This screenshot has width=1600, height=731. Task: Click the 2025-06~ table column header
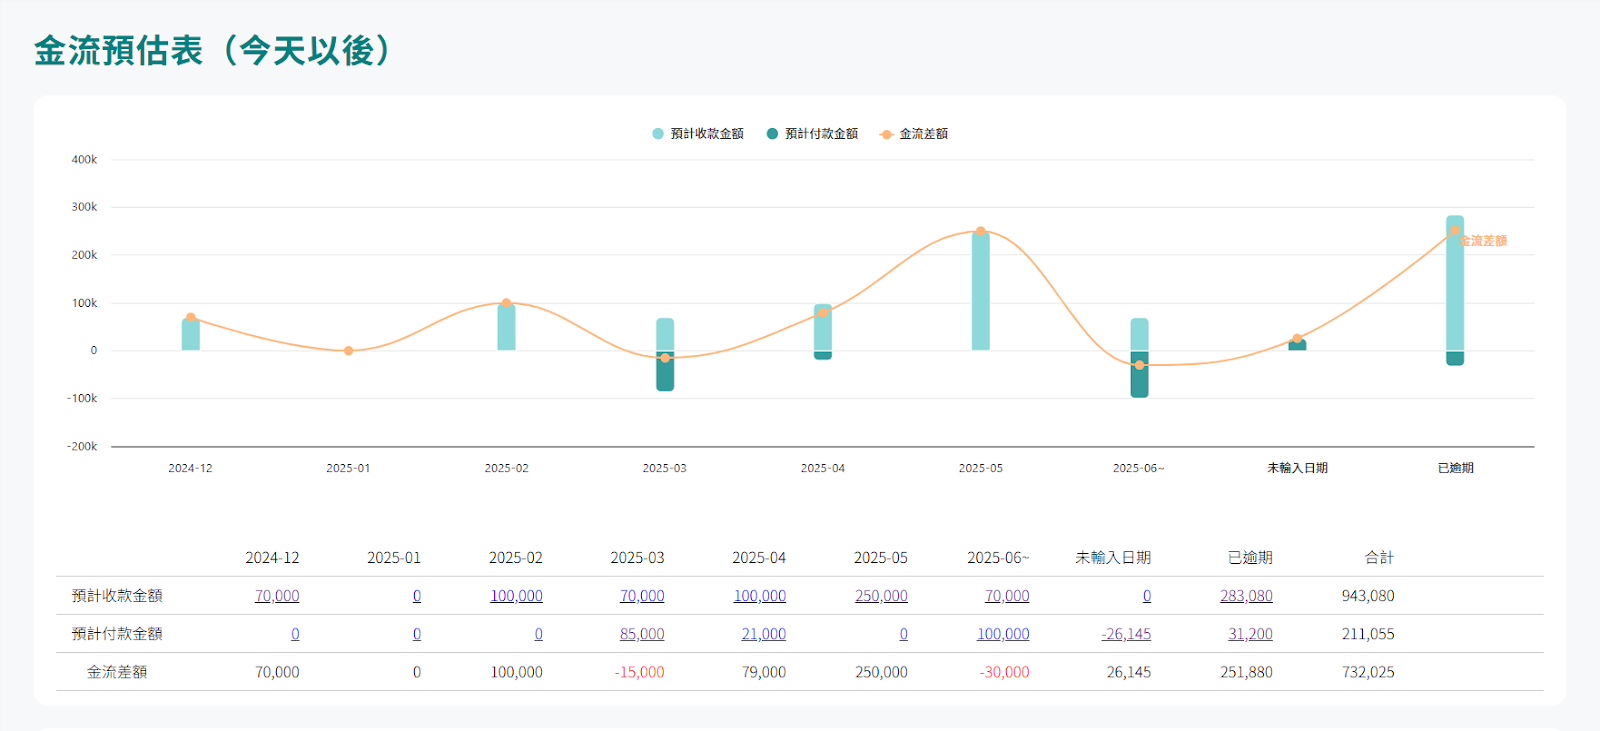pyautogui.click(x=998, y=558)
